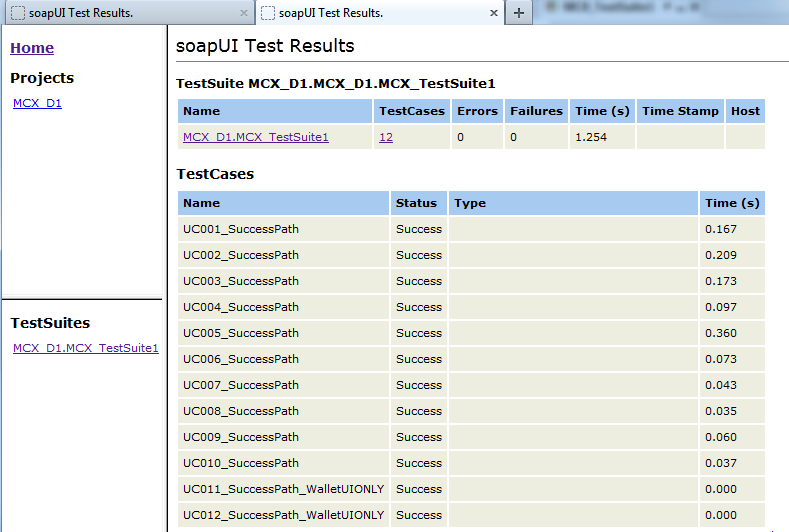Click the TestSuite MCX_D1.MCX_D1.MCX_TestSuite1 heading

pyautogui.click(x=336, y=84)
